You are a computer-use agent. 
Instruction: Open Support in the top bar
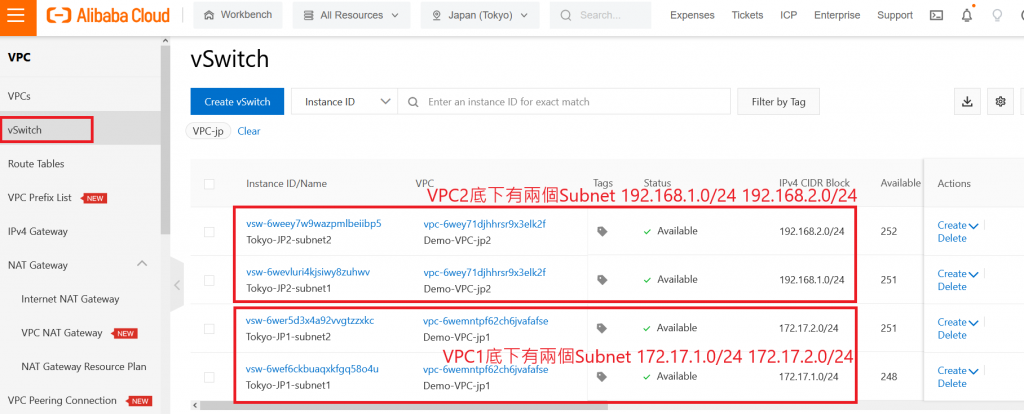(x=895, y=15)
